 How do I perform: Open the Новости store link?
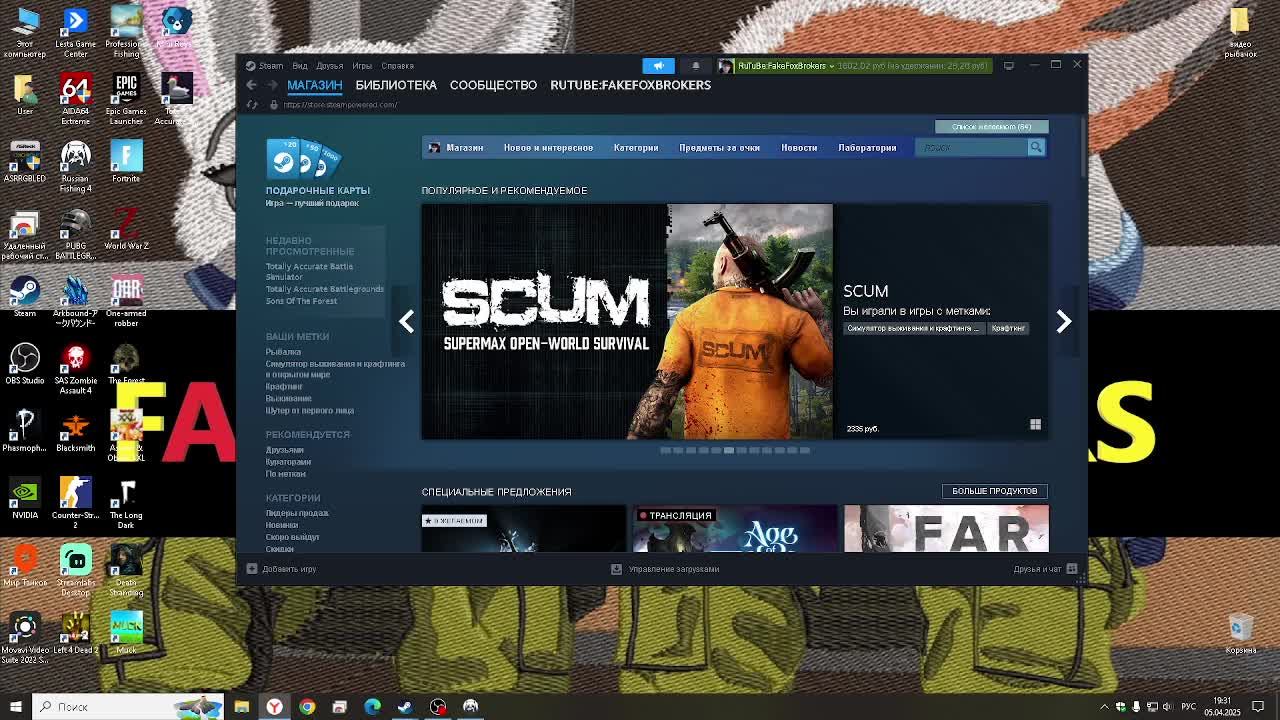[x=799, y=148]
